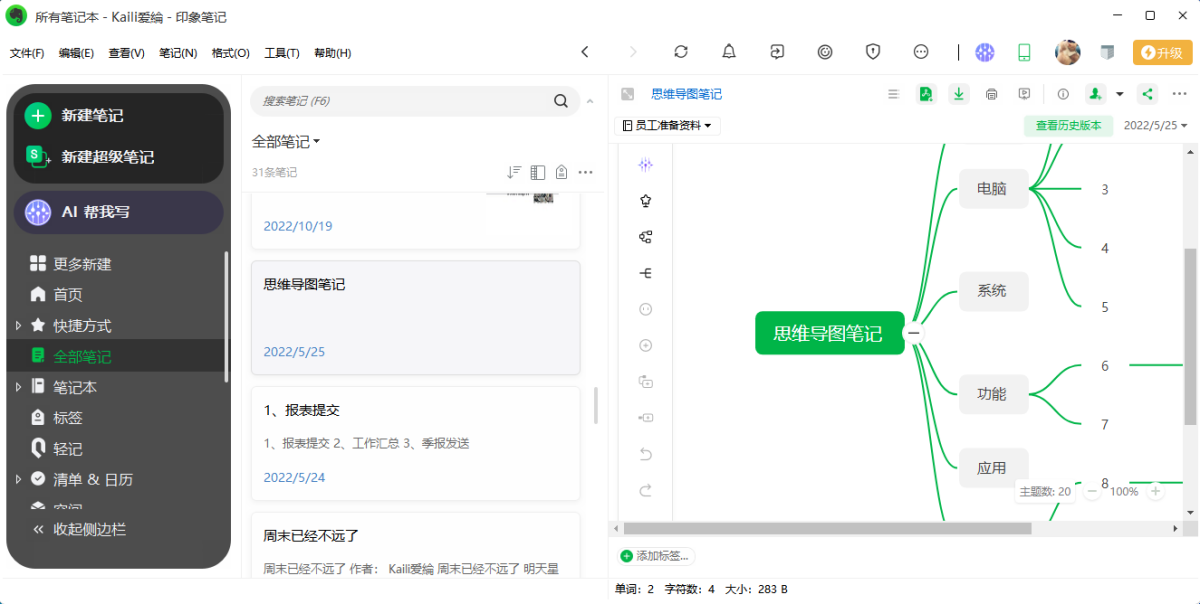The image size is (1200, 604).
Task: Expand the 笔记本 tree item
Action: (x=18, y=387)
